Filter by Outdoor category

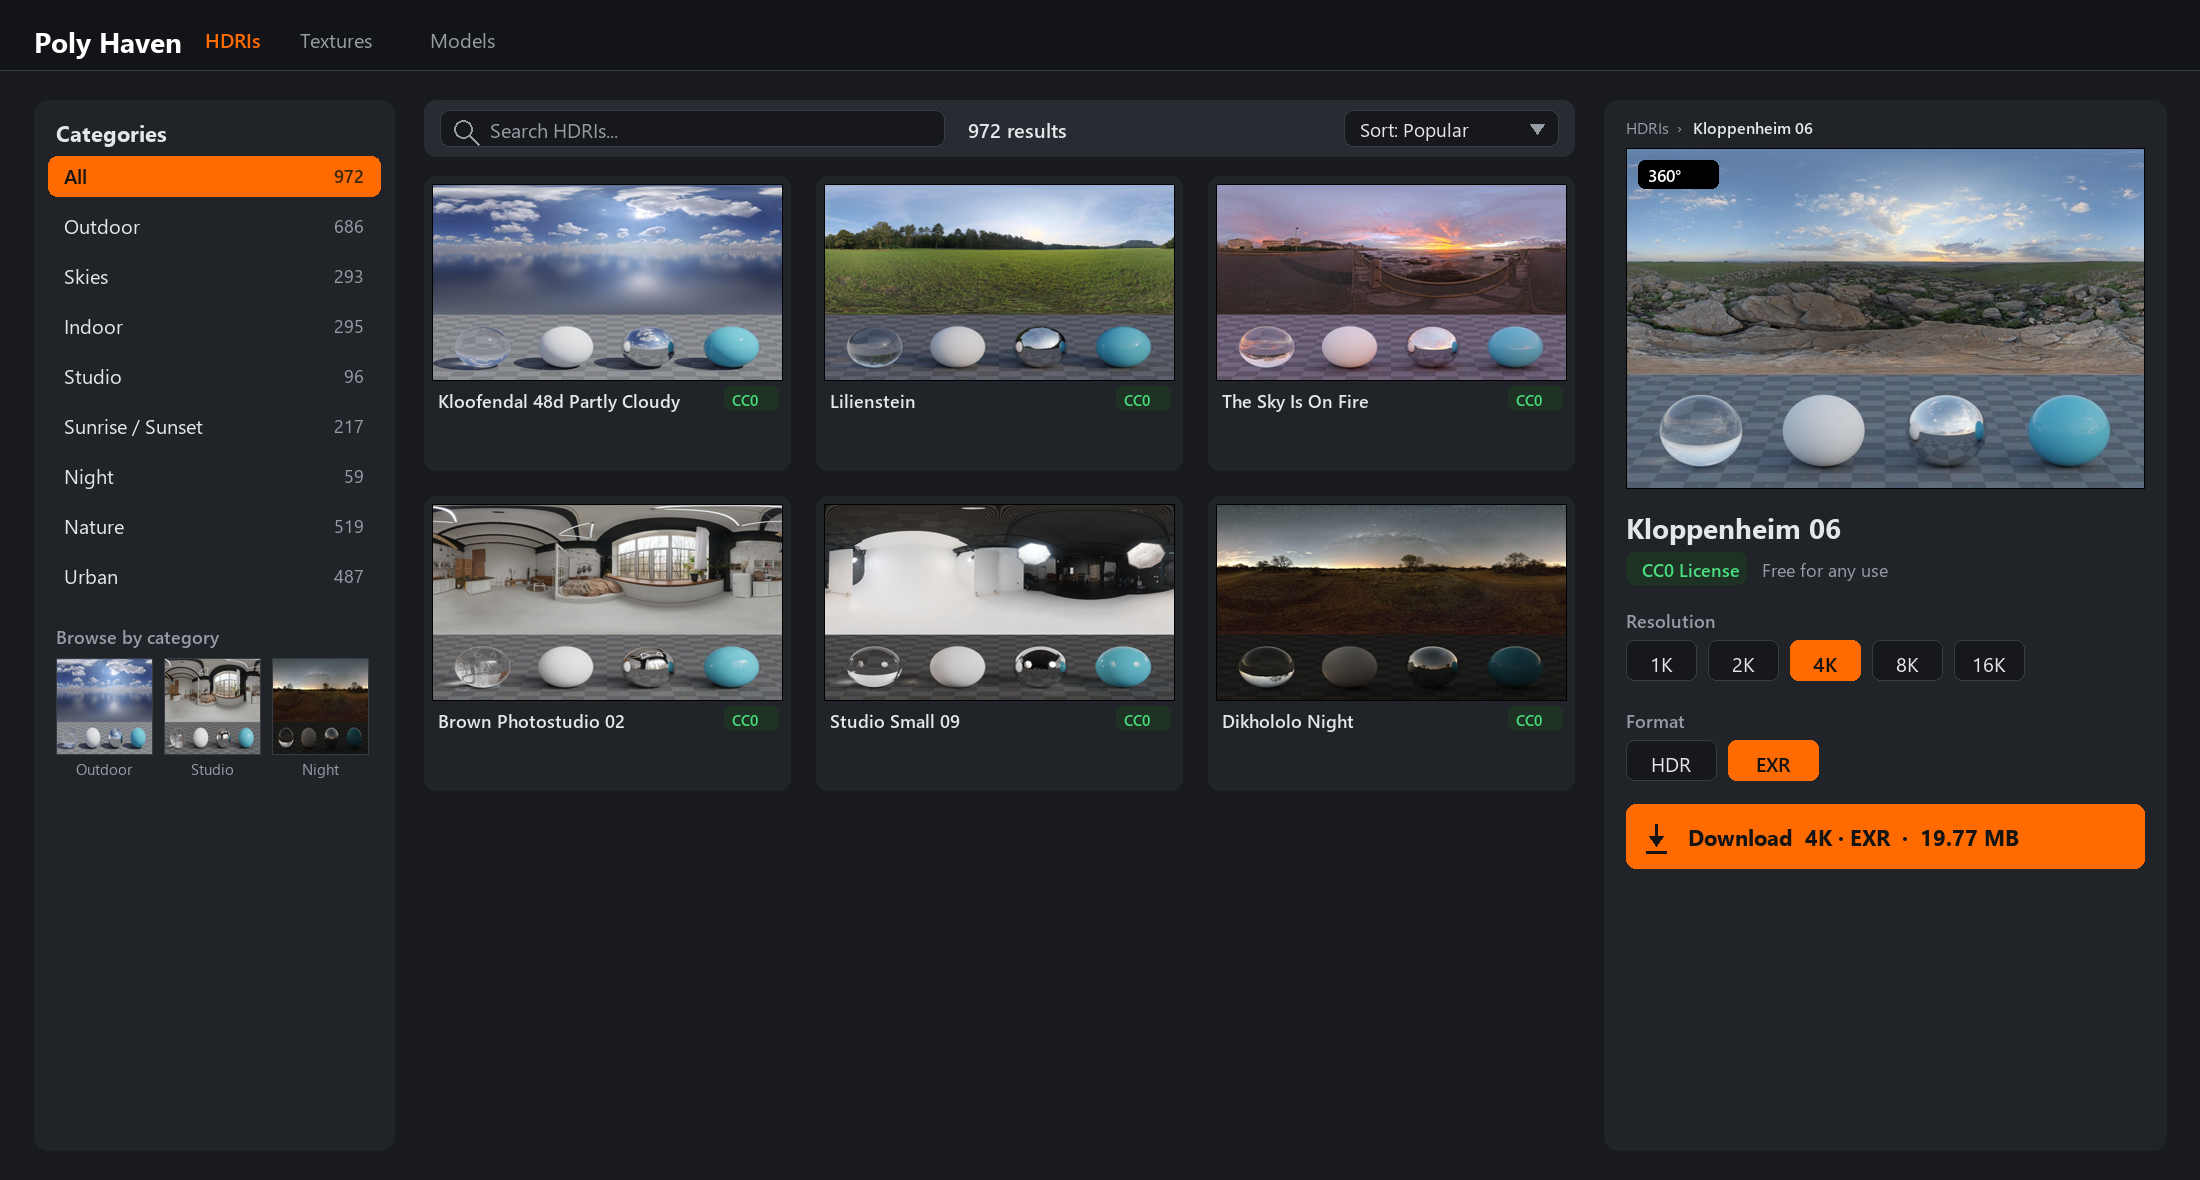click(x=214, y=227)
